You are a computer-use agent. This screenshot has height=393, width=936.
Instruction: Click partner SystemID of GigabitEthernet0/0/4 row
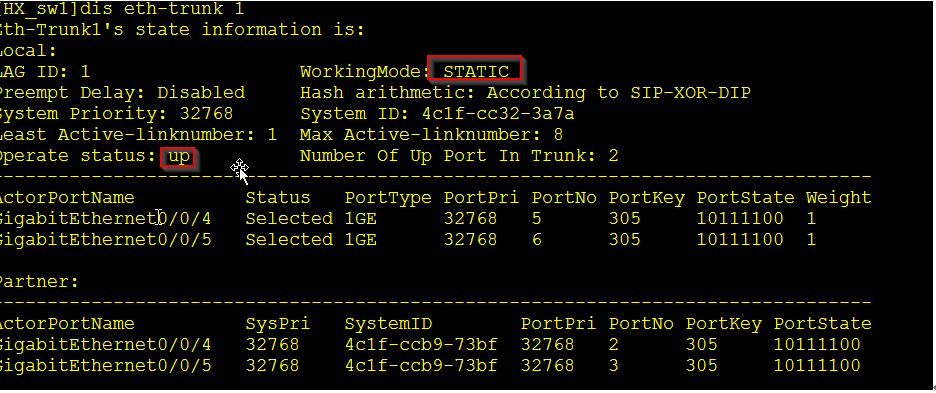click(421, 345)
